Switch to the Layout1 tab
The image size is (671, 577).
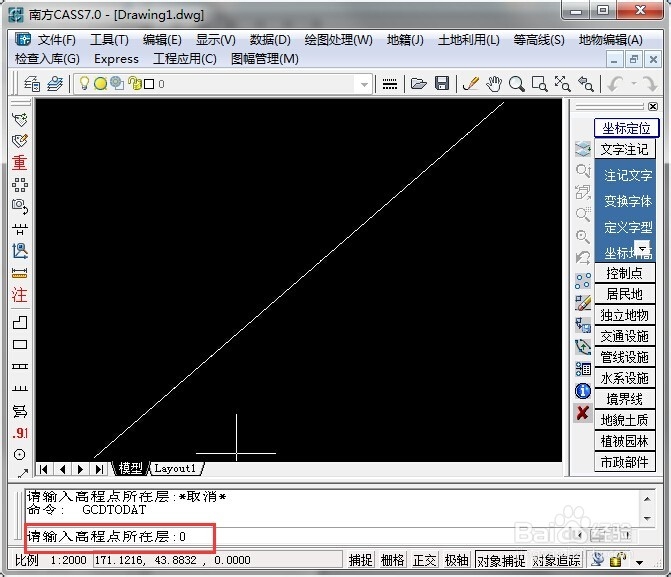coord(175,468)
